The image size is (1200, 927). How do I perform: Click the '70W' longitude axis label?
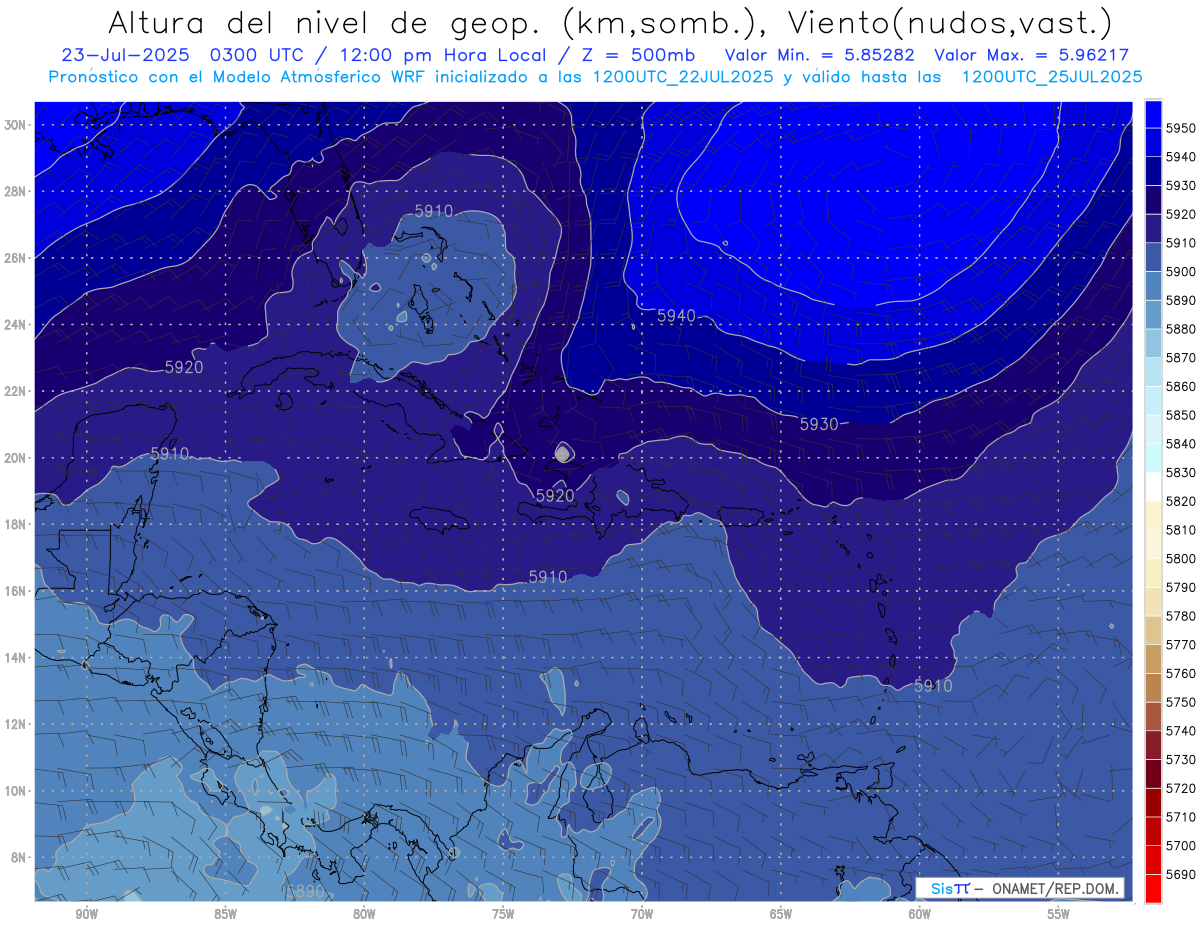click(x=642, y=914)
